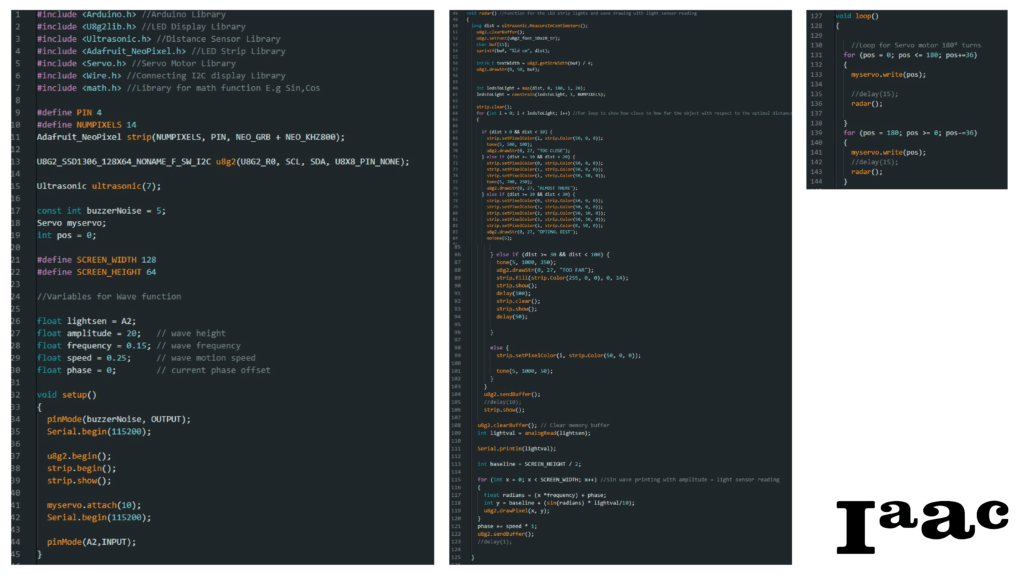Click the void loop() function header
1024x576 pixels.
[857, 17]
